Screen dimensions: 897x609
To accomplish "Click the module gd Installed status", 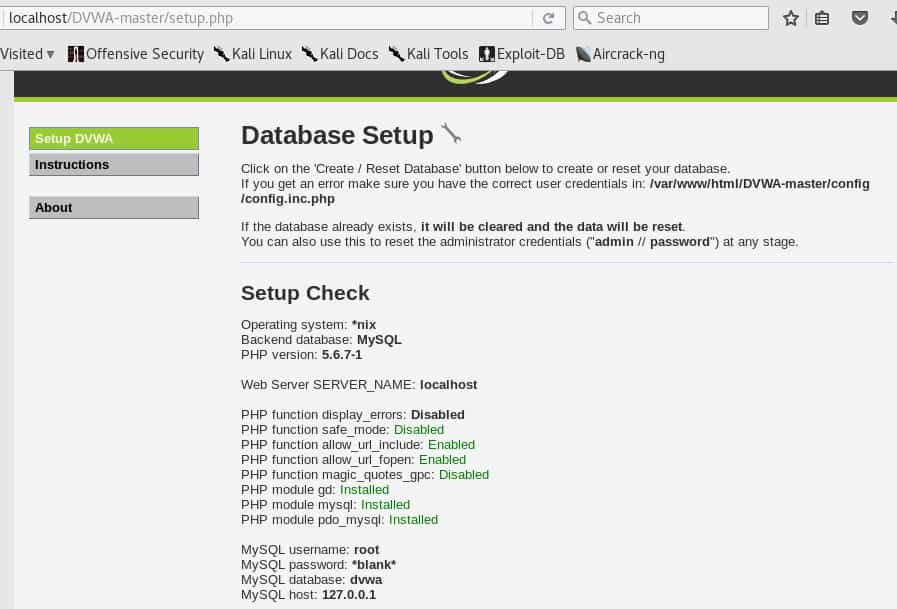I will tap(364, 489).
